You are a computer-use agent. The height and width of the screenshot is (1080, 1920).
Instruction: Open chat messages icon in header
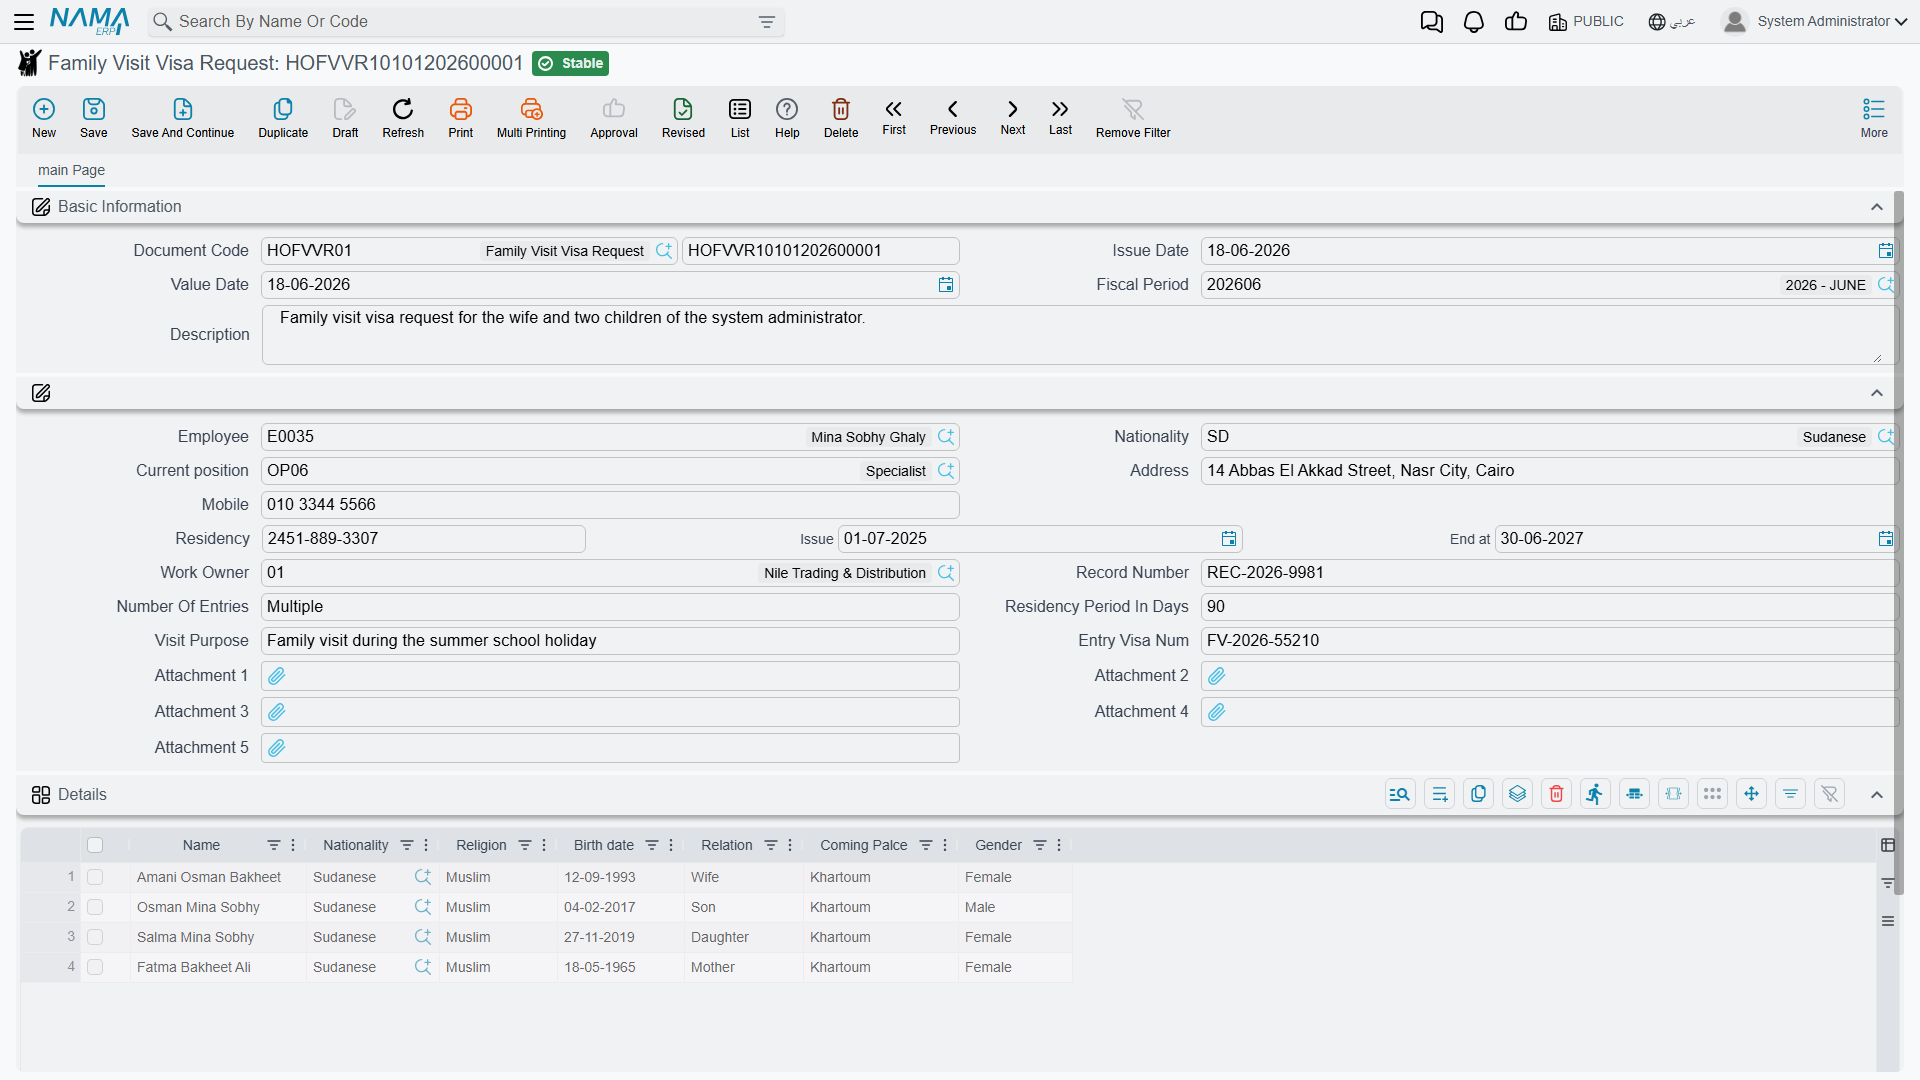pos(1432,22)
